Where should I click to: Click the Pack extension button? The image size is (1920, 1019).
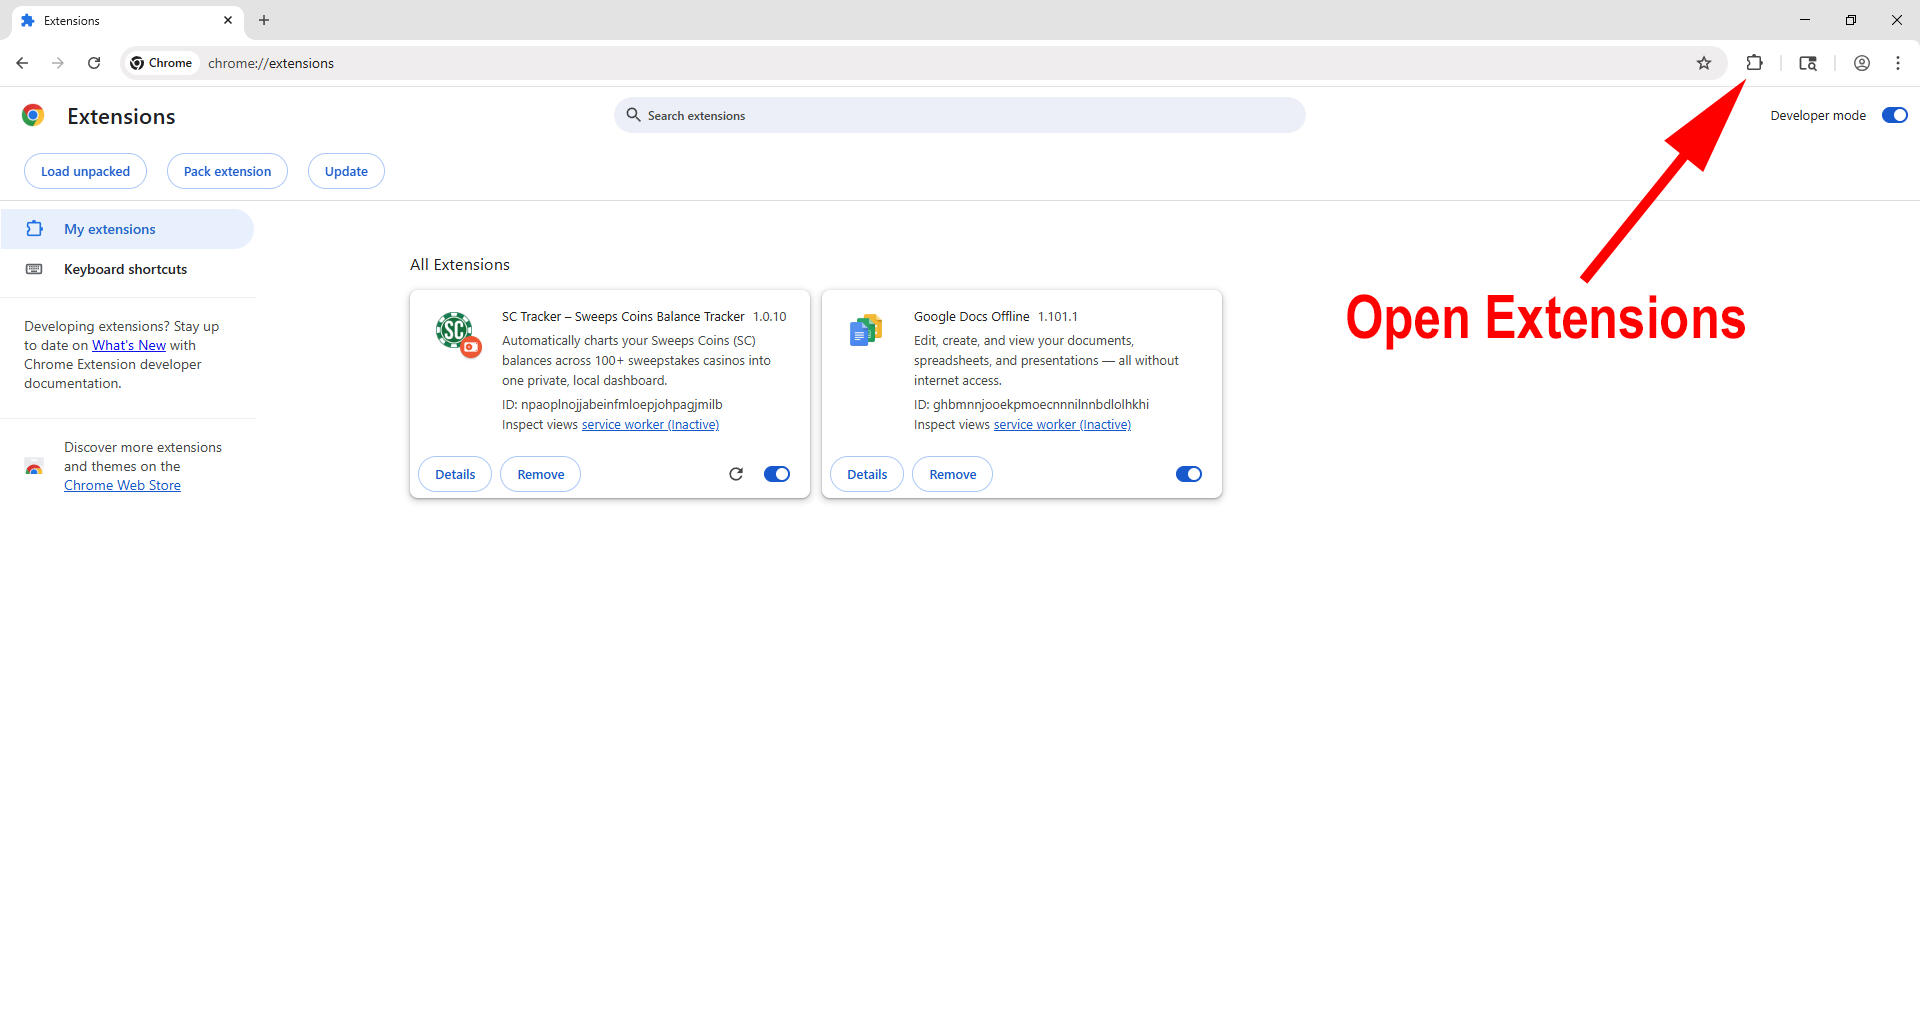(x=227, y=171)
